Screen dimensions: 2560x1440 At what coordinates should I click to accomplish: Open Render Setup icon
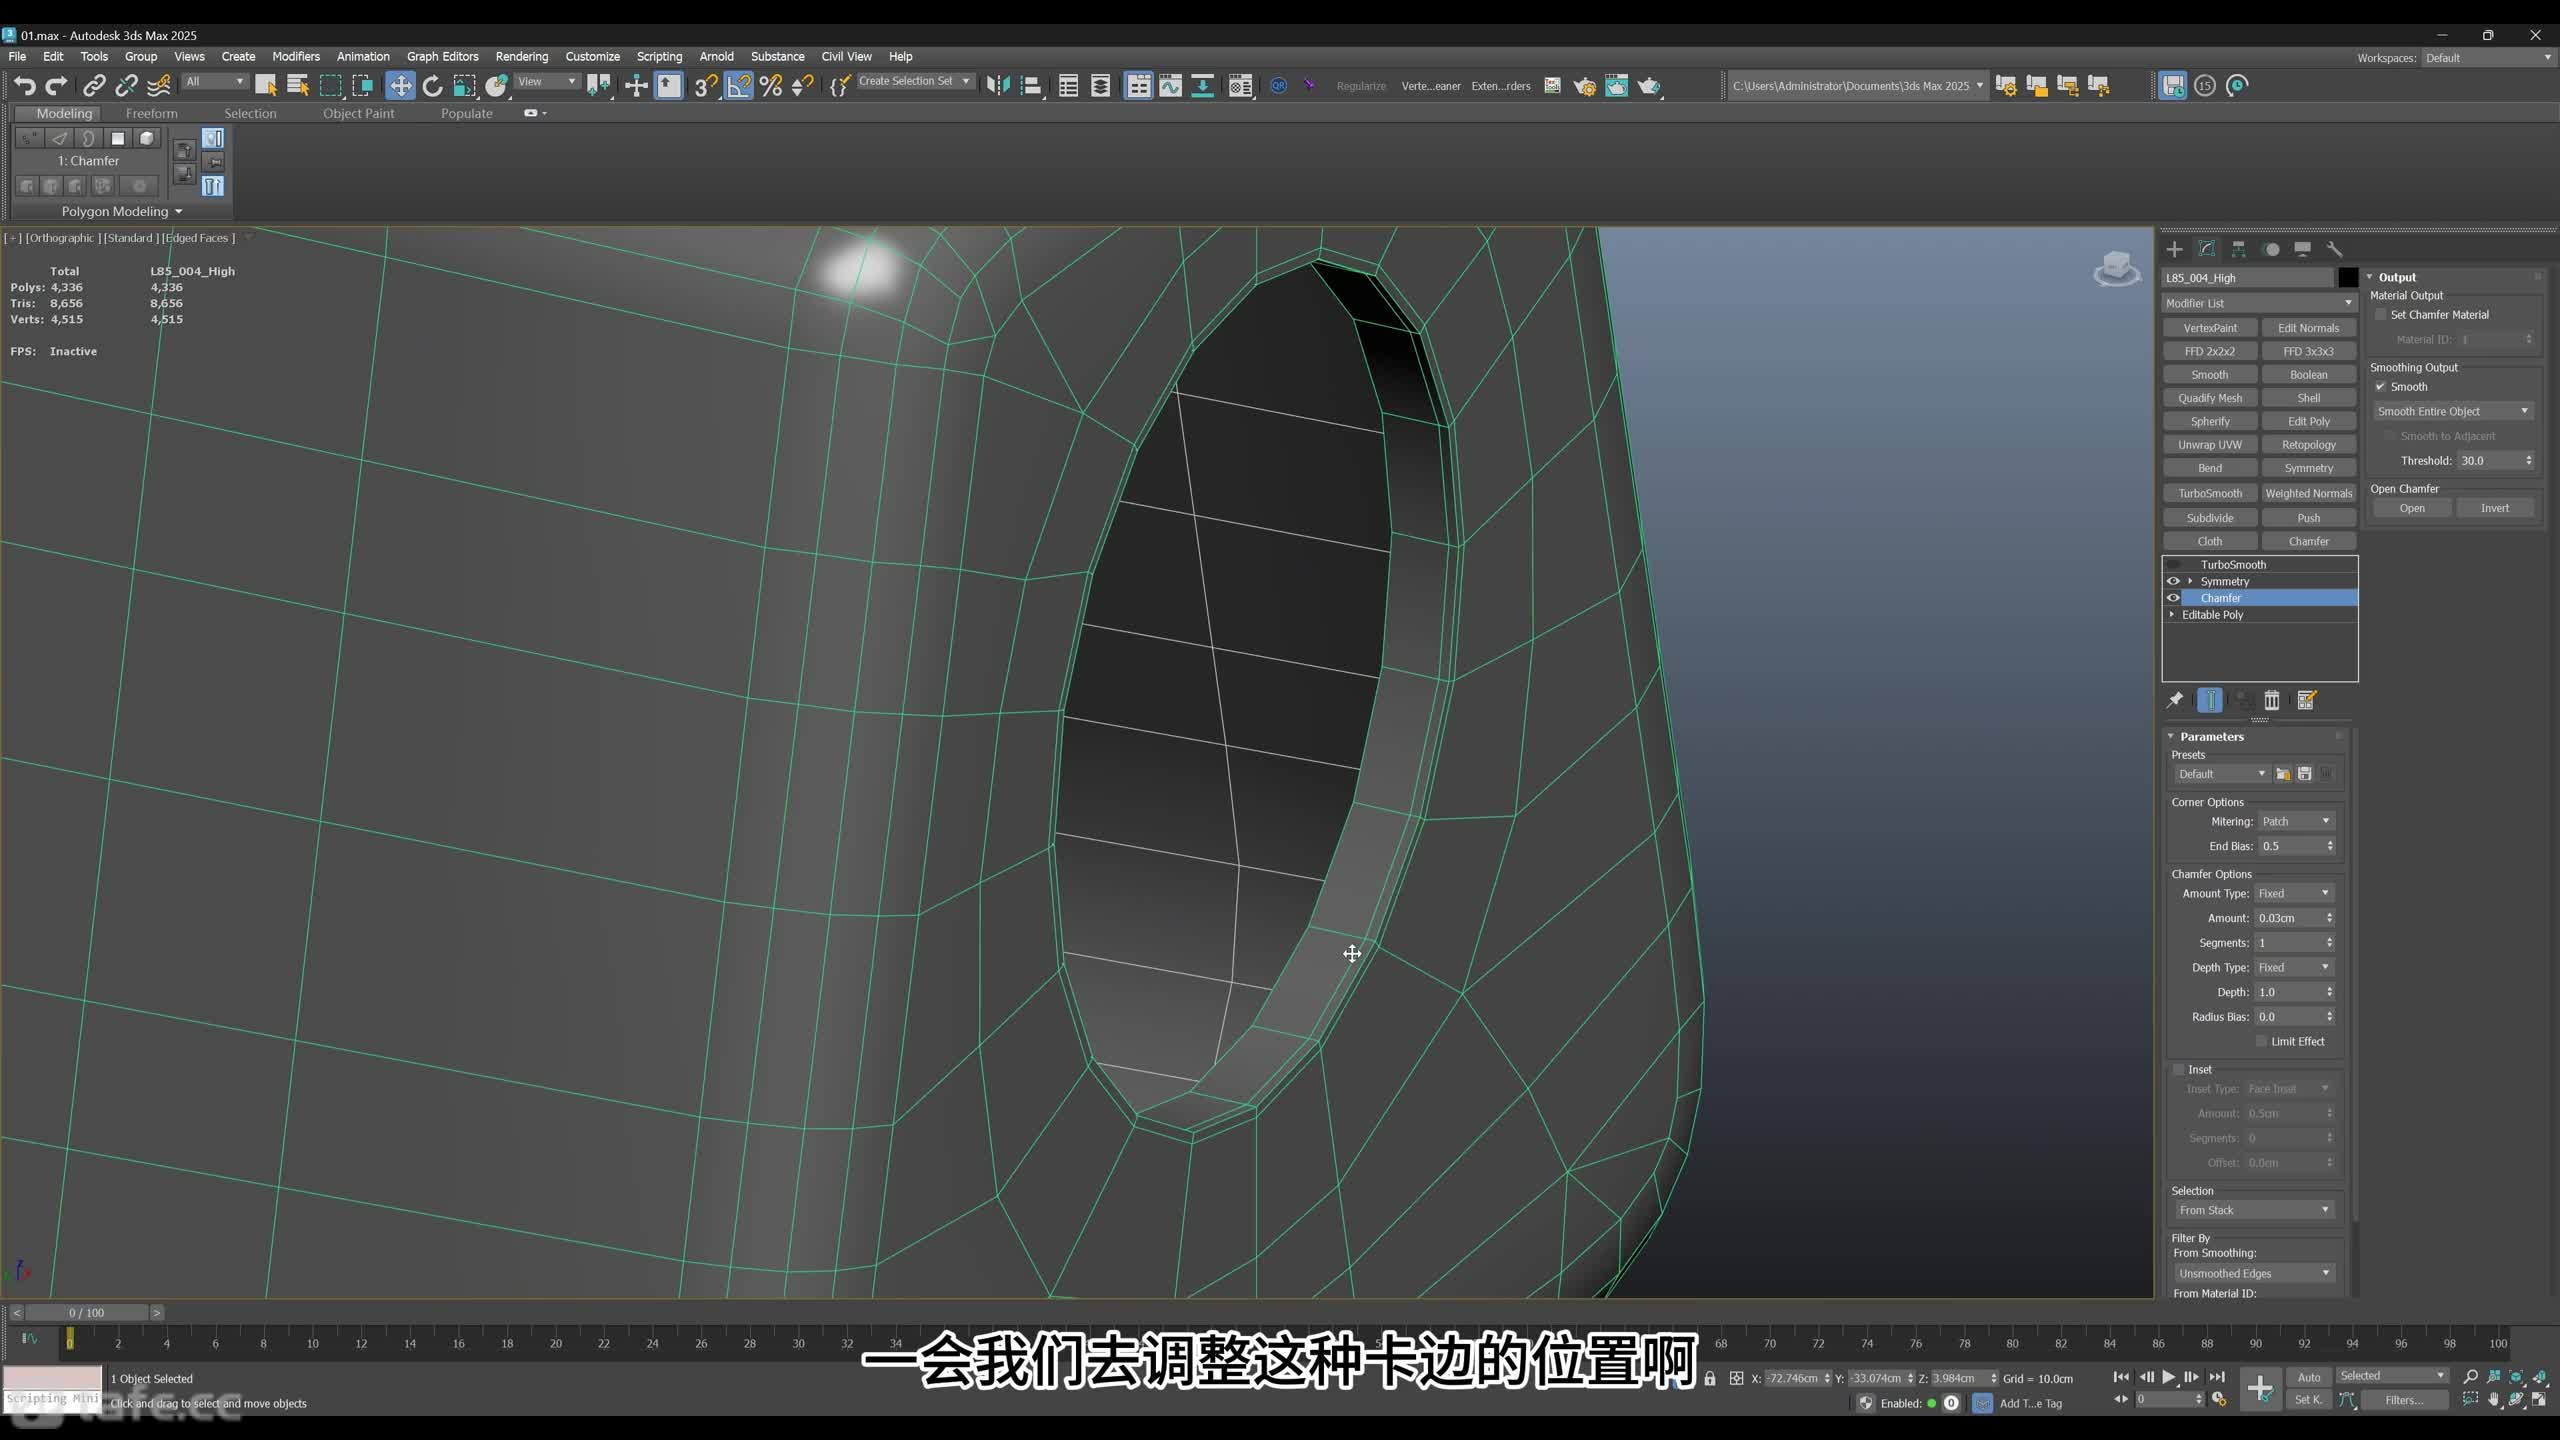point(1585,86)
